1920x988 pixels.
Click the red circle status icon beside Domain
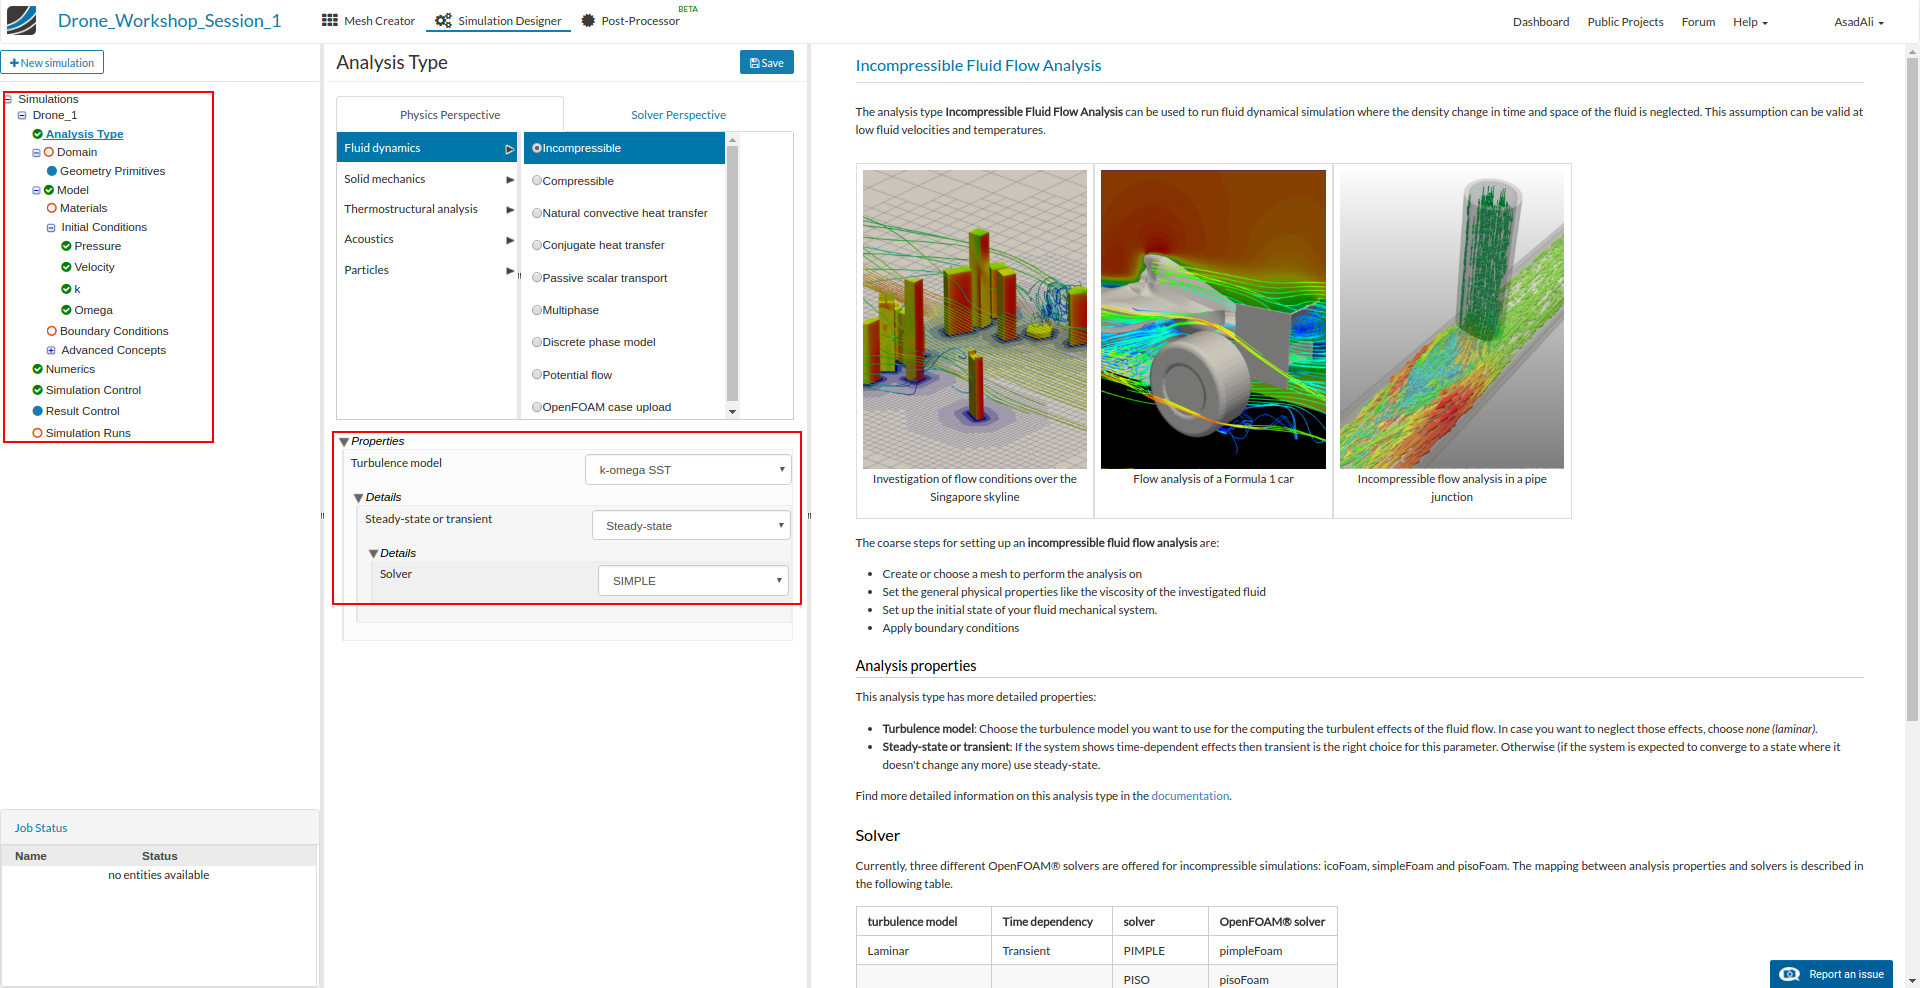tap(48, 152)
